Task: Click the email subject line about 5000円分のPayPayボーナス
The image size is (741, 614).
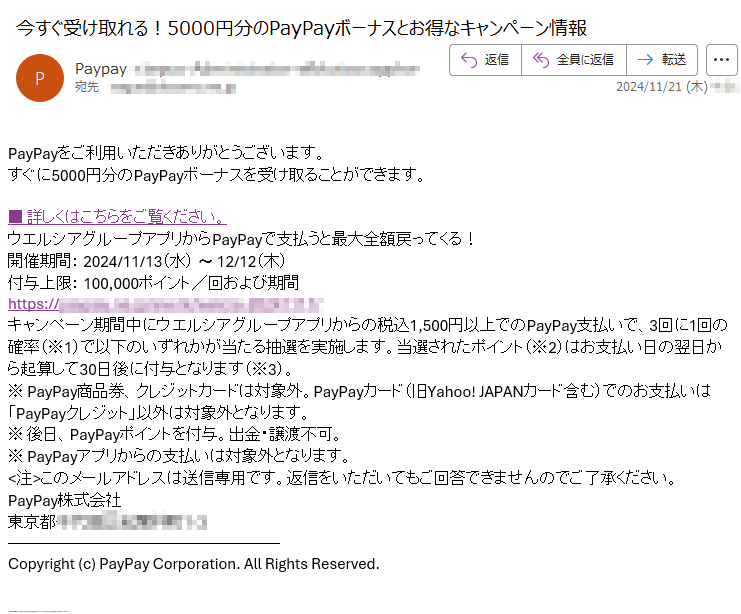Action: coord(302,28)
